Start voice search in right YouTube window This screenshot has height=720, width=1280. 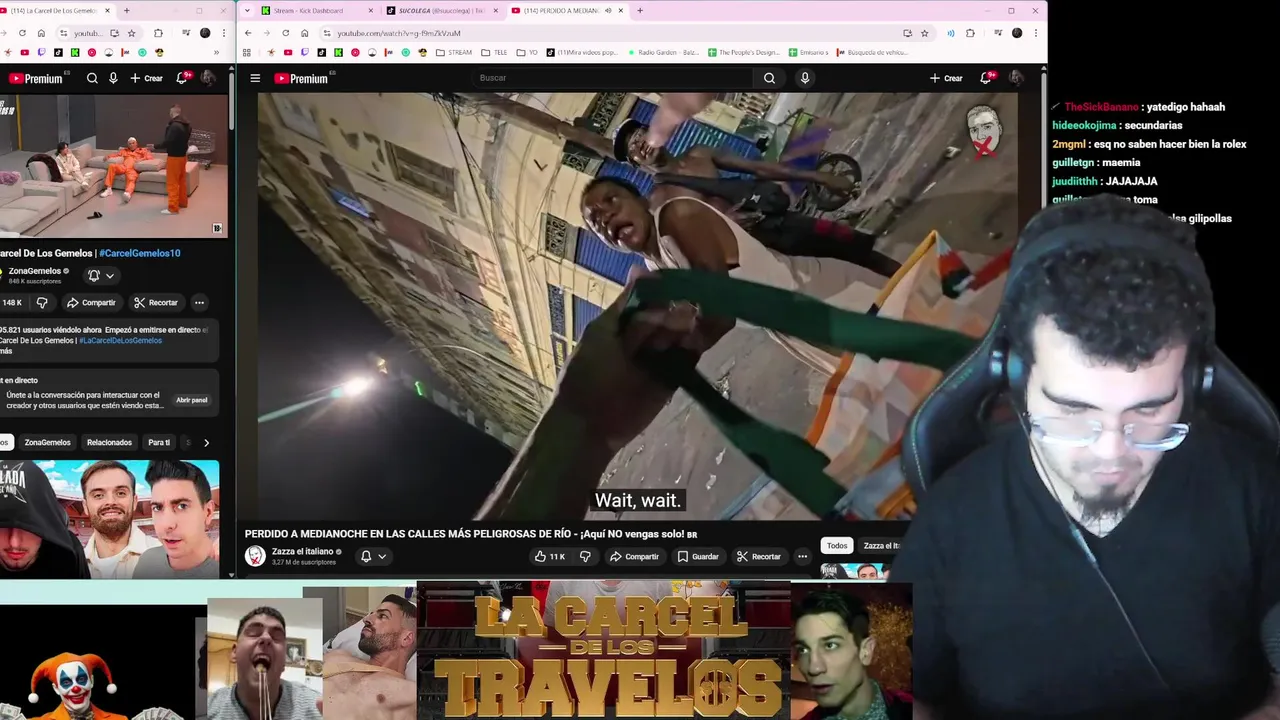(x=805, y=78)
